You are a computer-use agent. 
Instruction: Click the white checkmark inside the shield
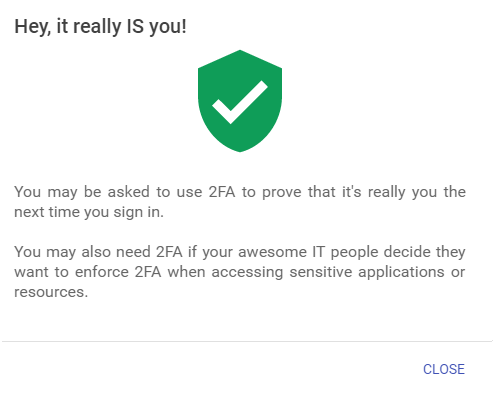pos(240,102)
